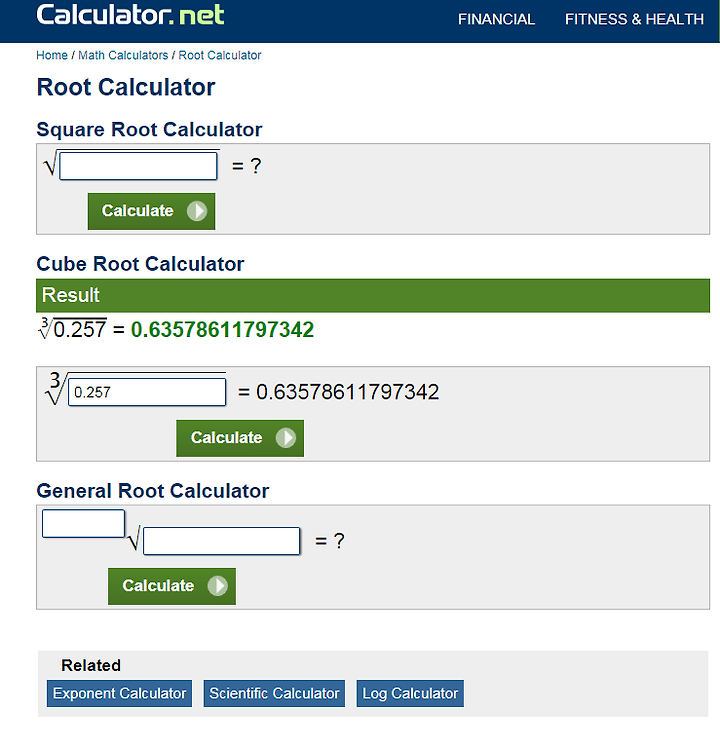The image size is (720, 749).
Task: Open the Exponent Calculator related link
Action: pos(119,693)
